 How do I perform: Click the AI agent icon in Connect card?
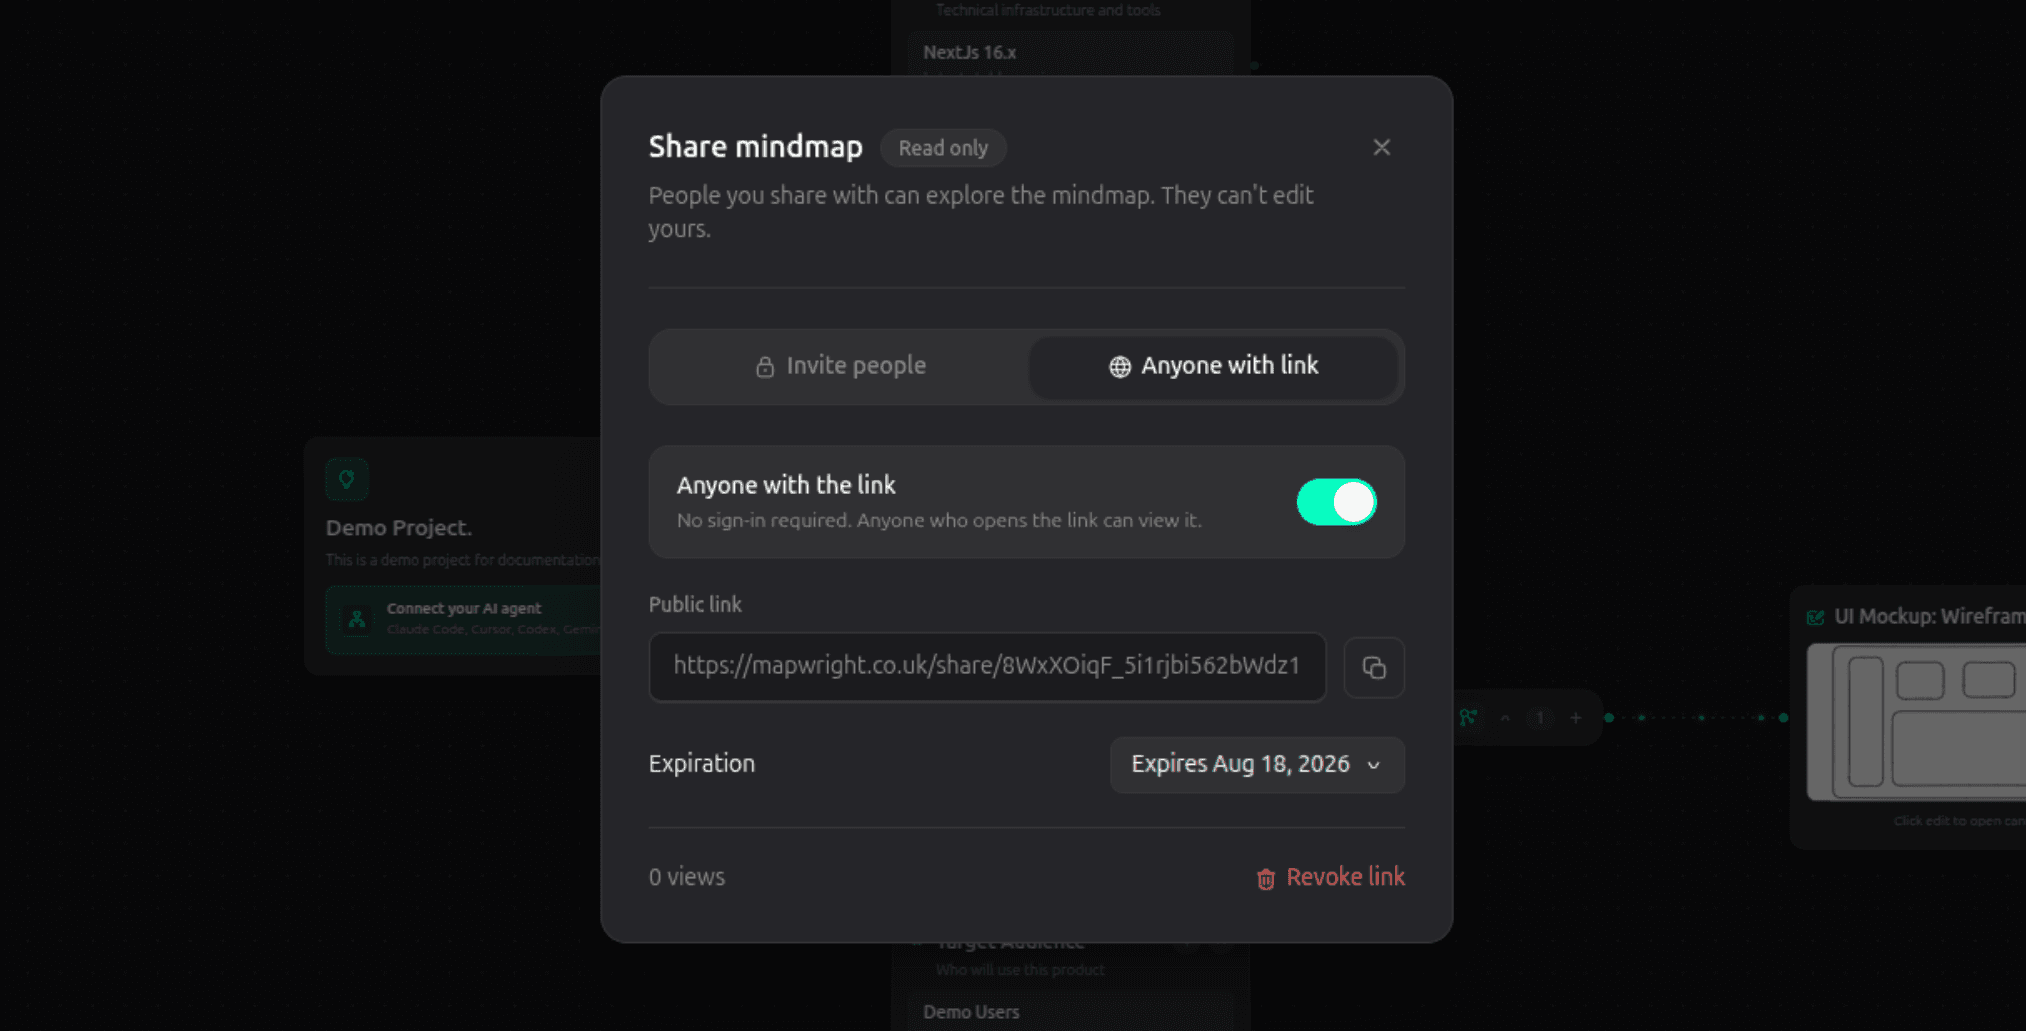(x=356, y=619)
